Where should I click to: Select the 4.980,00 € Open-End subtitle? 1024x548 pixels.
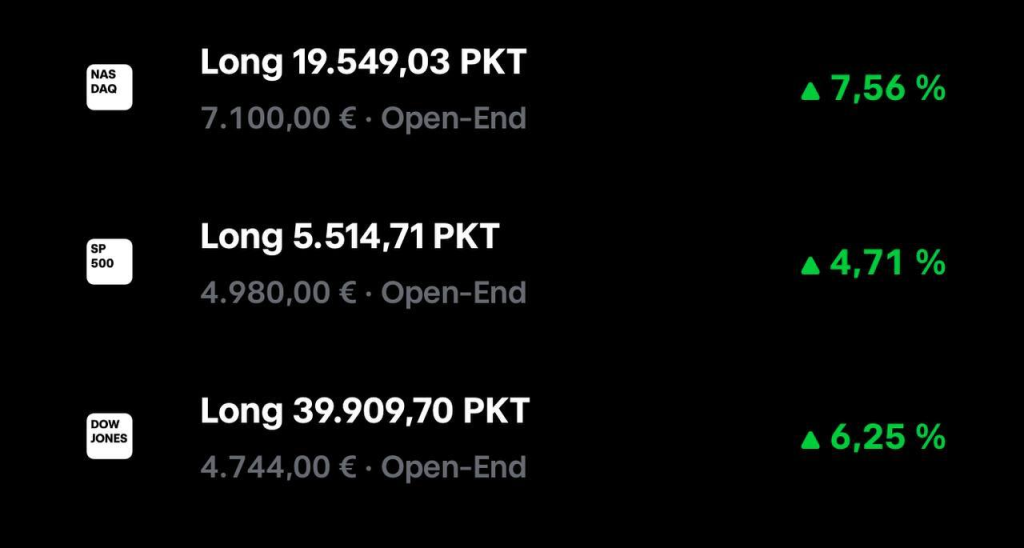[x=363, y=293]
